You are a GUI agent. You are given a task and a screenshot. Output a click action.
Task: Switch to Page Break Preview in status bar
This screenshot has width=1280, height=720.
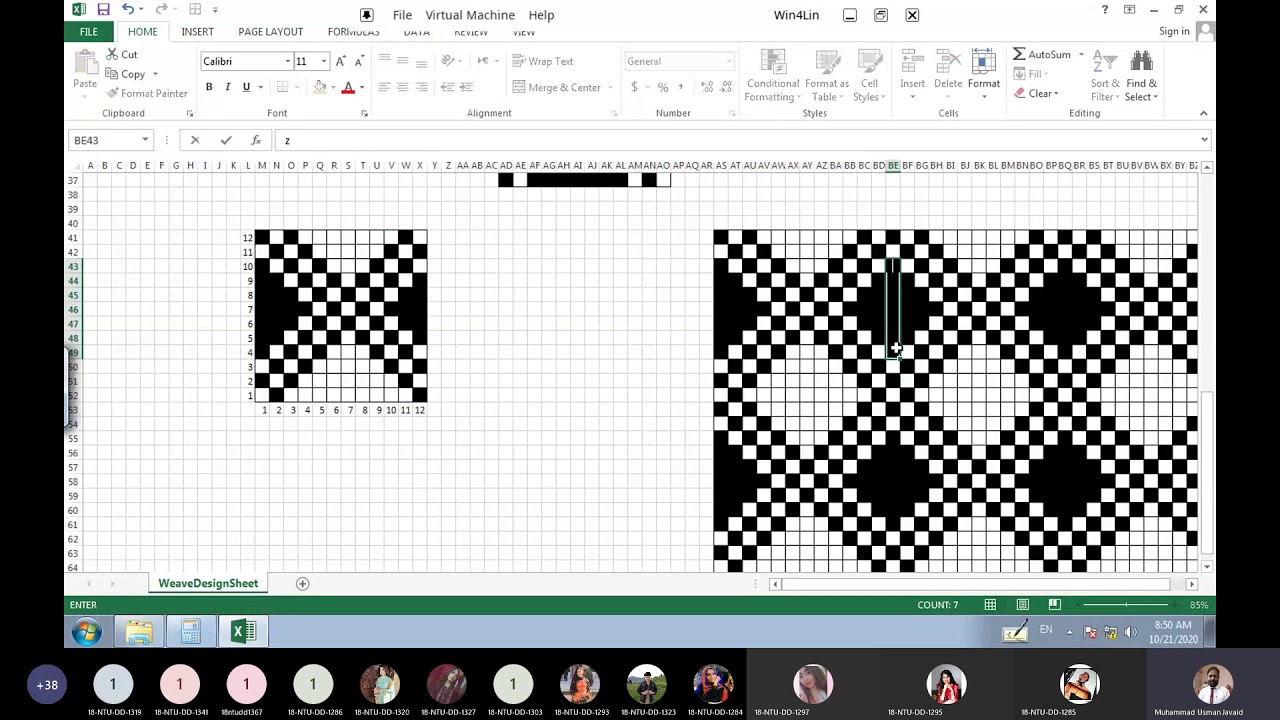tap(1054, 605)
